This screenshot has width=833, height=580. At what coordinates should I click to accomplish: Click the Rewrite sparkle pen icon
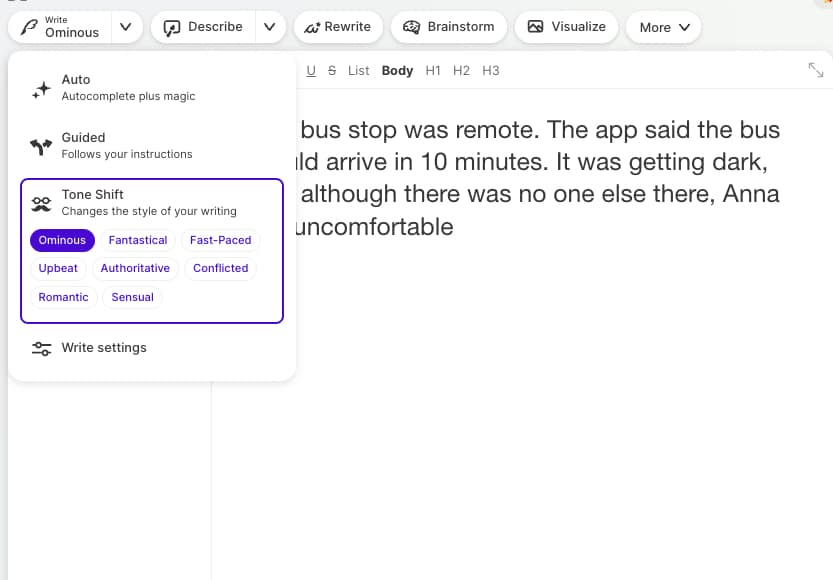pyautogui.click(x=313, y=27)
